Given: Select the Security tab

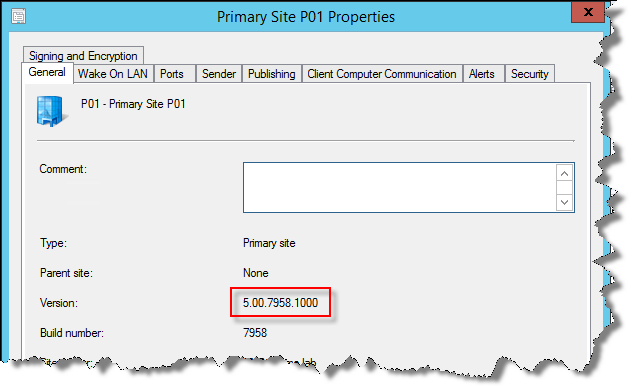Looking at the screenshot, I should 530,74.
